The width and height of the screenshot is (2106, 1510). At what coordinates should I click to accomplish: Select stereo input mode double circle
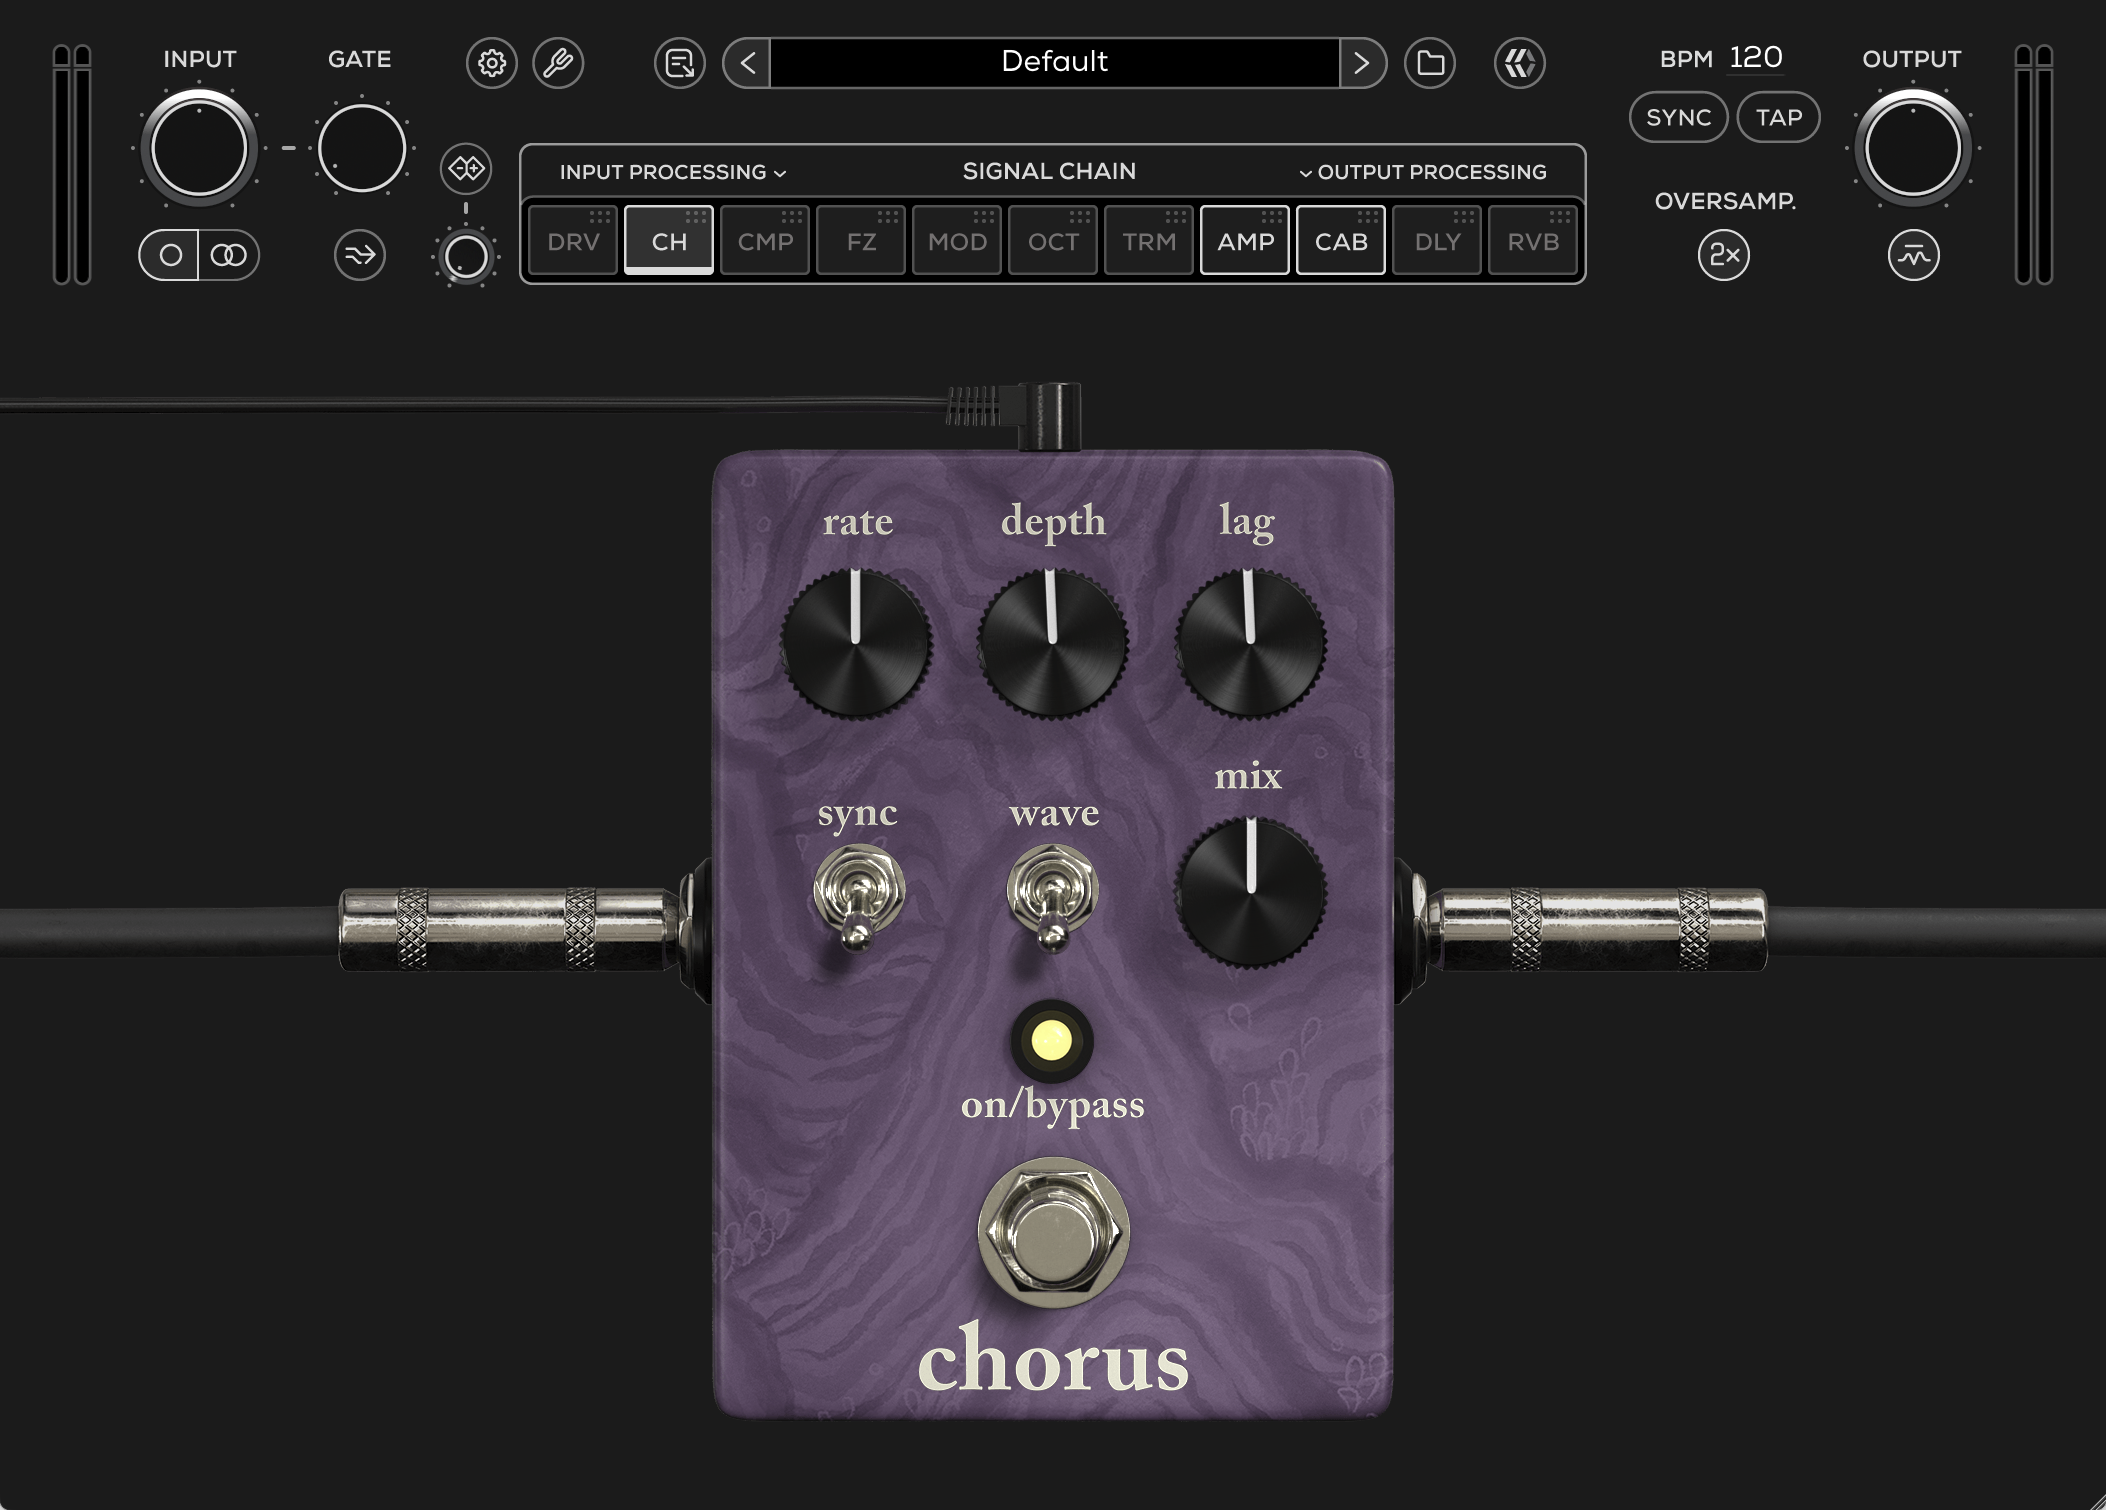229,255
